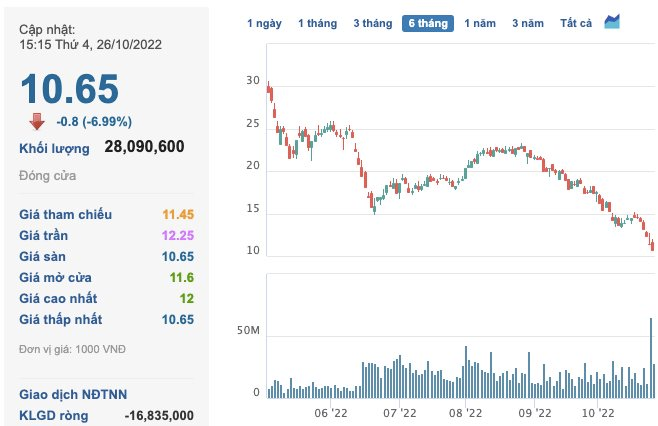The image size is (658, 426).
Task: Open the "Giao dịch NĐTNN" section heading
Action: [73, 394]
